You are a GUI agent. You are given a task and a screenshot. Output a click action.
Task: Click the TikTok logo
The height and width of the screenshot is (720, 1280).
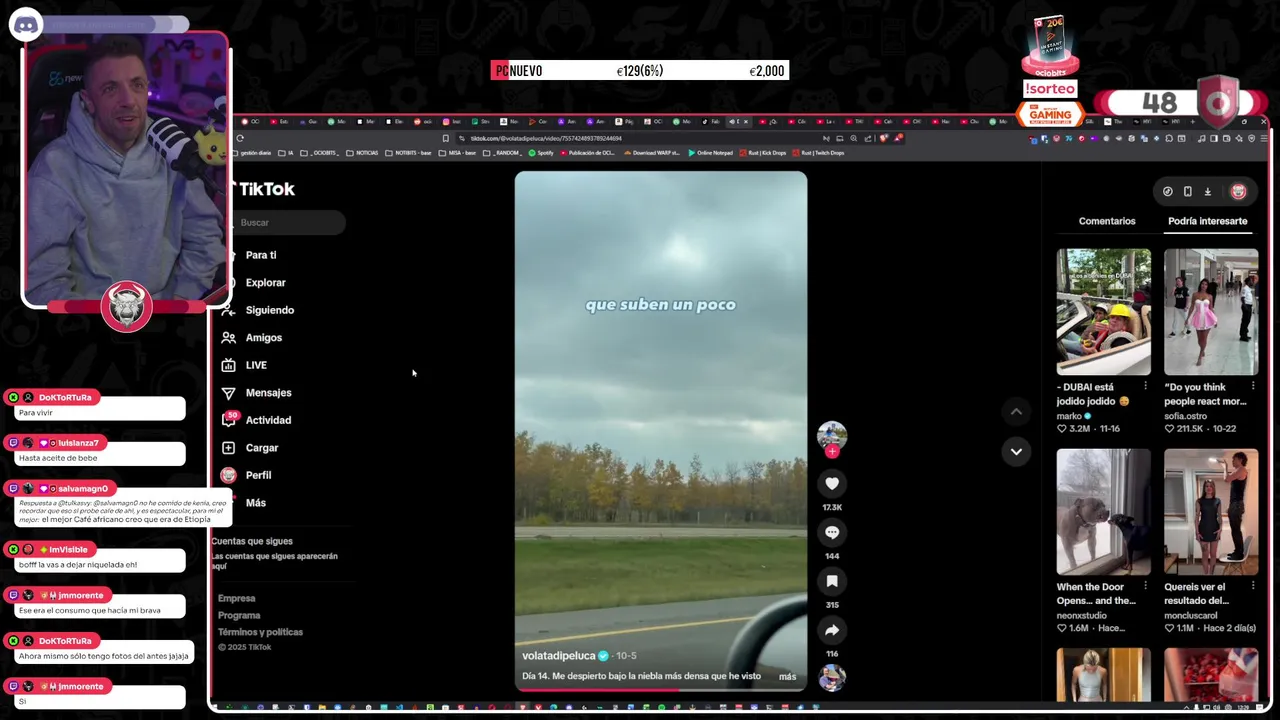click(265, 189)
